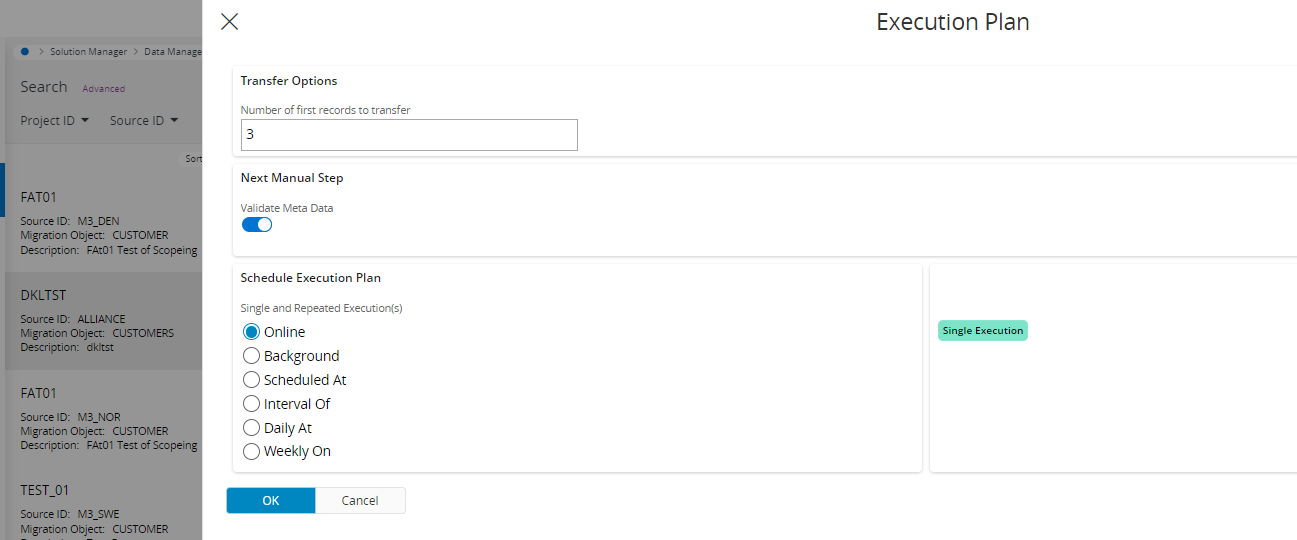The width and height of the screenshot is (1297, 540).
Task: Select the Background radio button
Action: [x=252, y=356]
